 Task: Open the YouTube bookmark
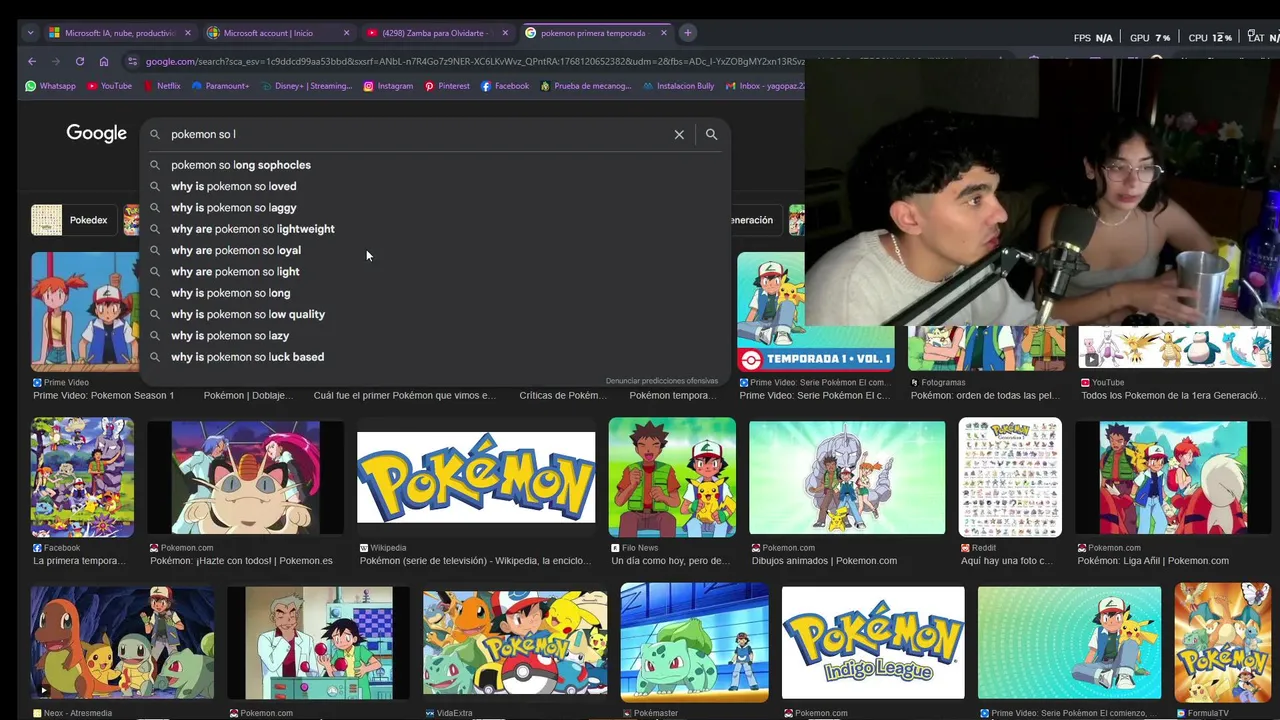click(x=109, y=86)
